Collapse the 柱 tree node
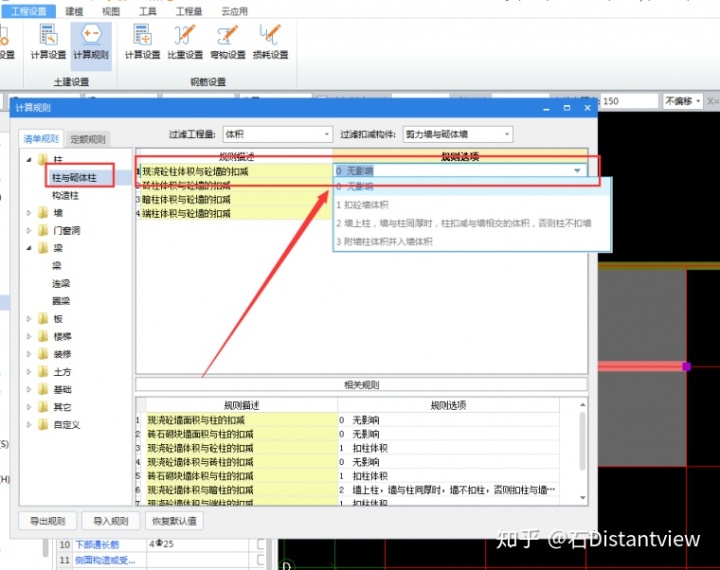 29,160
